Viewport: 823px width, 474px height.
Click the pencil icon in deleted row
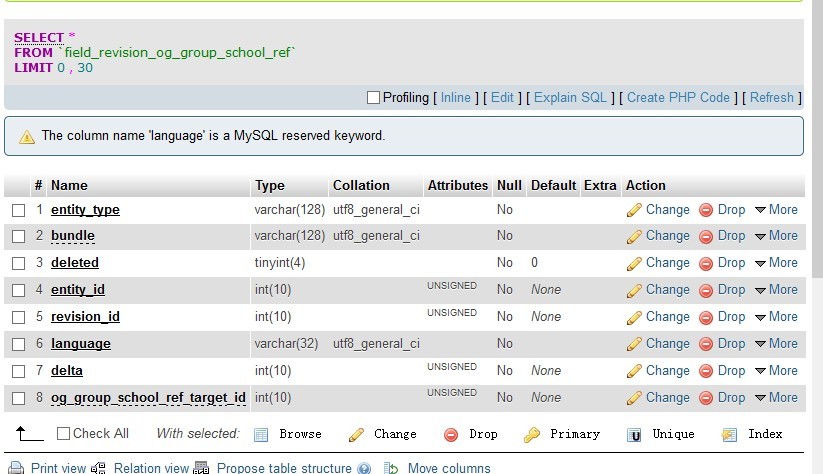(x=634, y=264)
